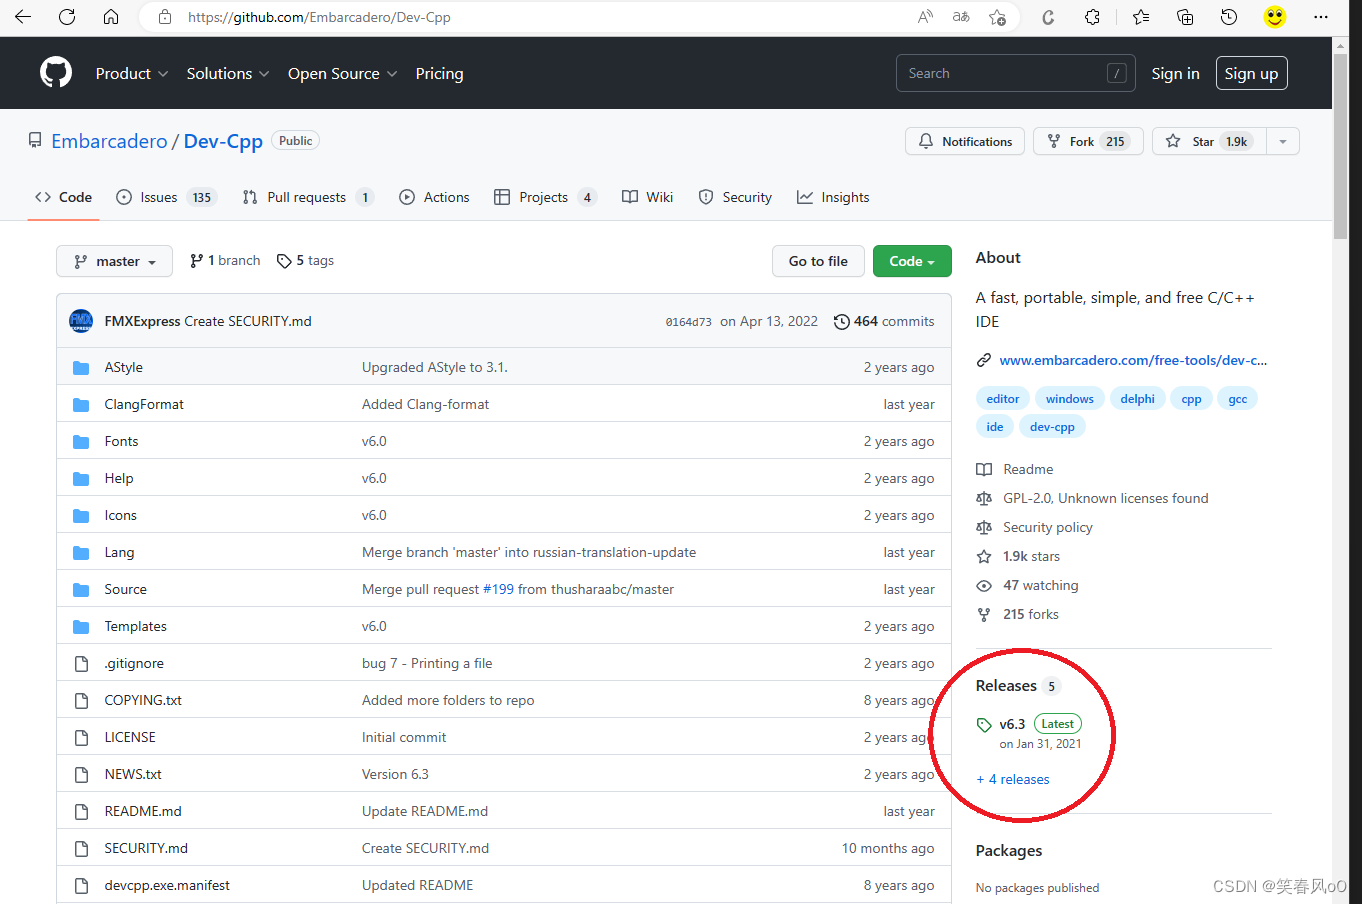Click the translate icon in address bar
The image size is (1362, 904).
[x=961, y=17]
